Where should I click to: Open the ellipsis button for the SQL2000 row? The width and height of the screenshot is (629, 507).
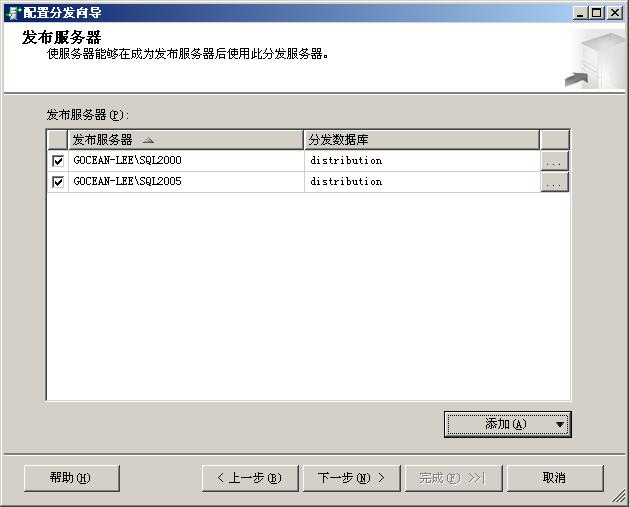(x=554, y=161)
